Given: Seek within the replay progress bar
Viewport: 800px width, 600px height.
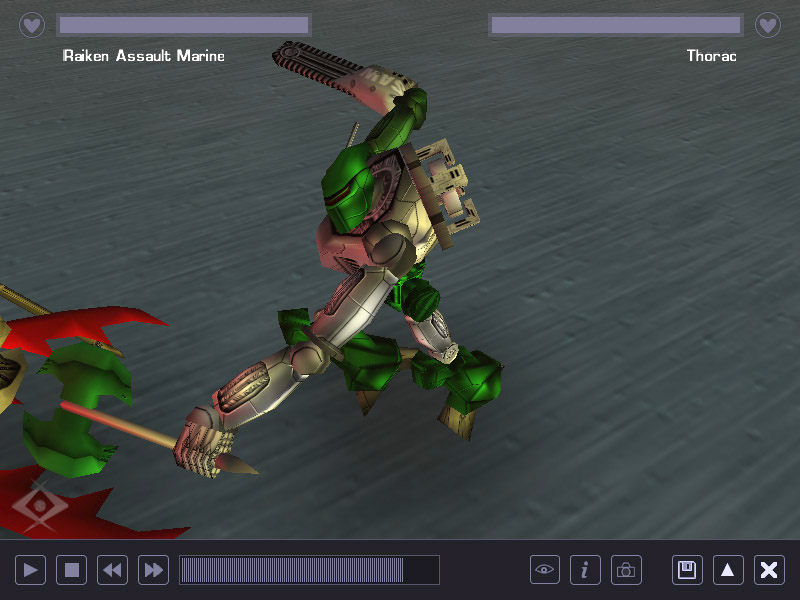Looking at the screenshot, I should tap(309, 569).
